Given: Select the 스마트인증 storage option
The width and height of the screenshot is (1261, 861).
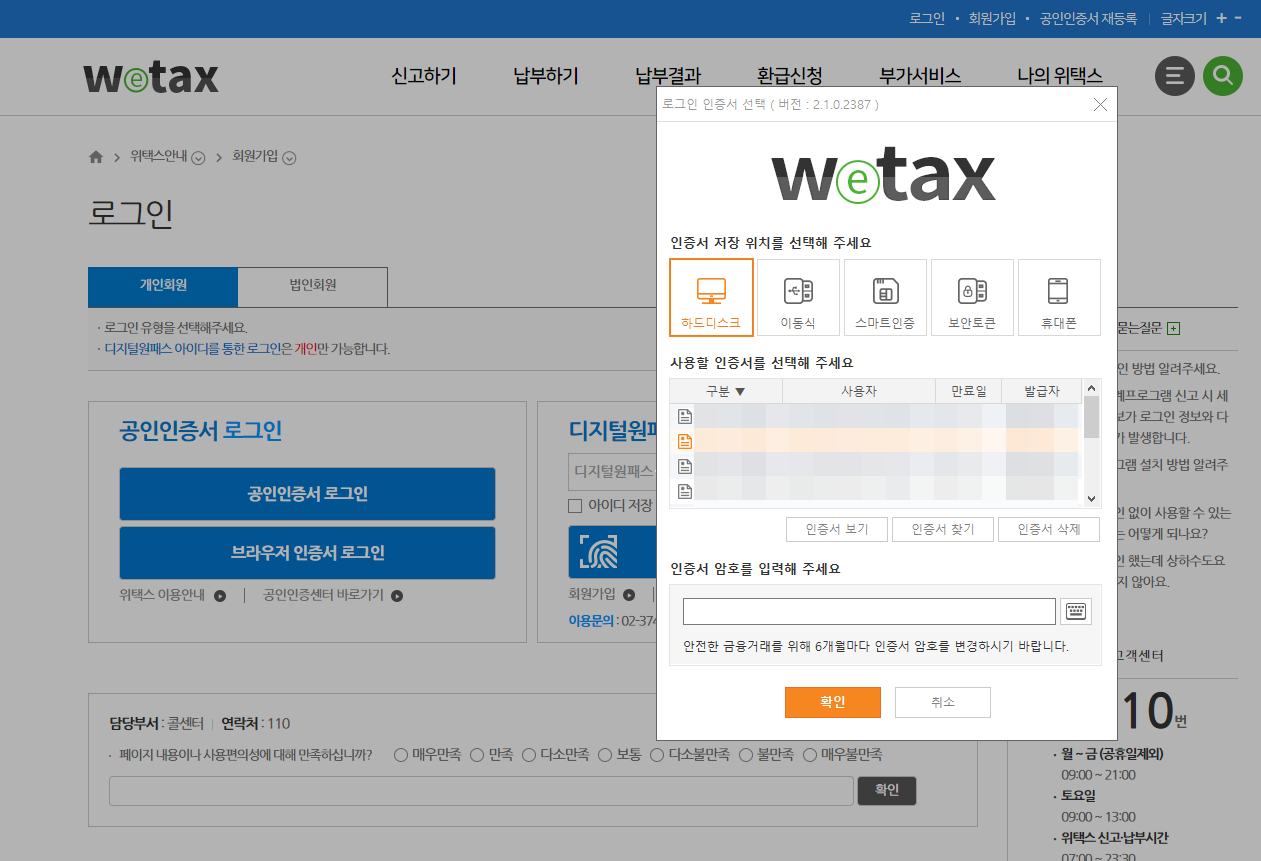Looking at the screenshot, I should 885,297.
